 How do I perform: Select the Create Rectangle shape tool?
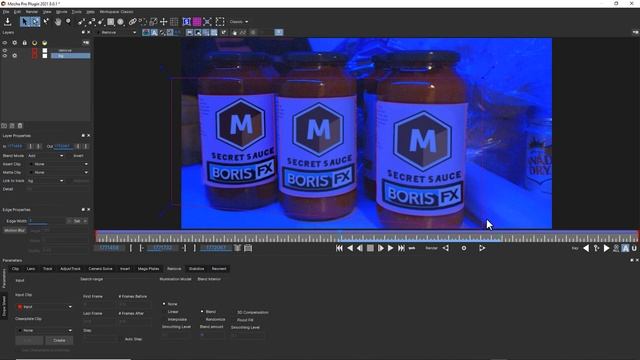[x=111, y=22]
